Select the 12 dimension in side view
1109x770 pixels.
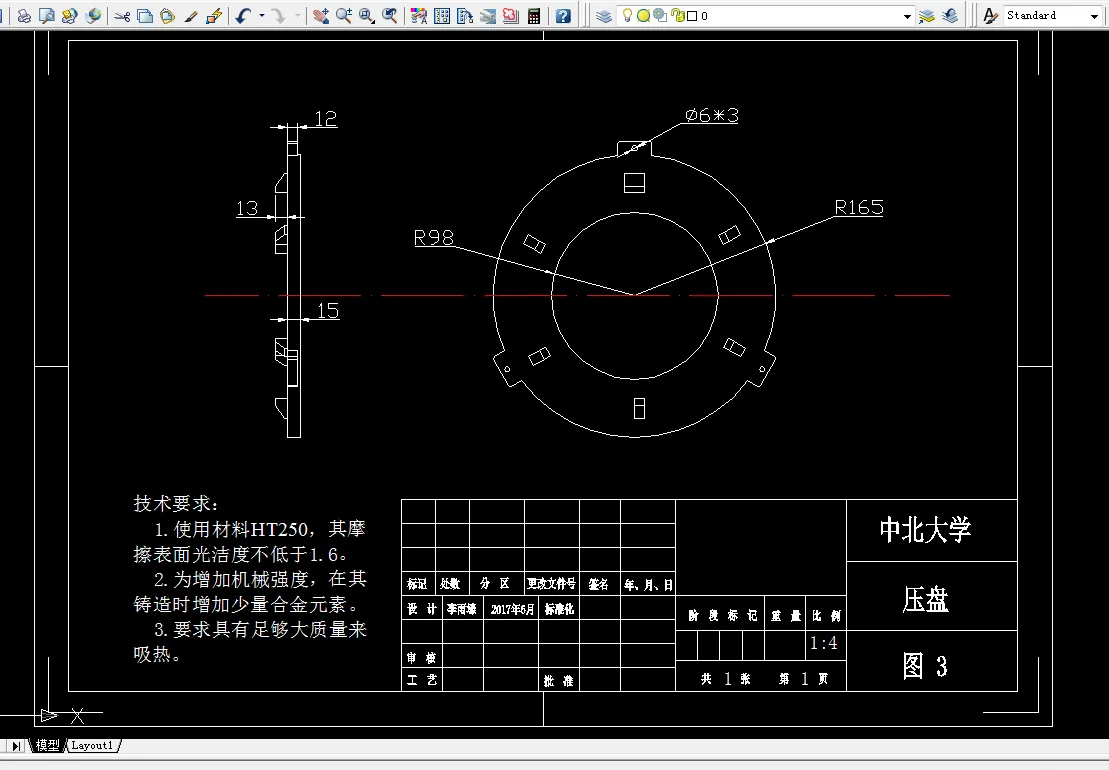coord(325,119)
